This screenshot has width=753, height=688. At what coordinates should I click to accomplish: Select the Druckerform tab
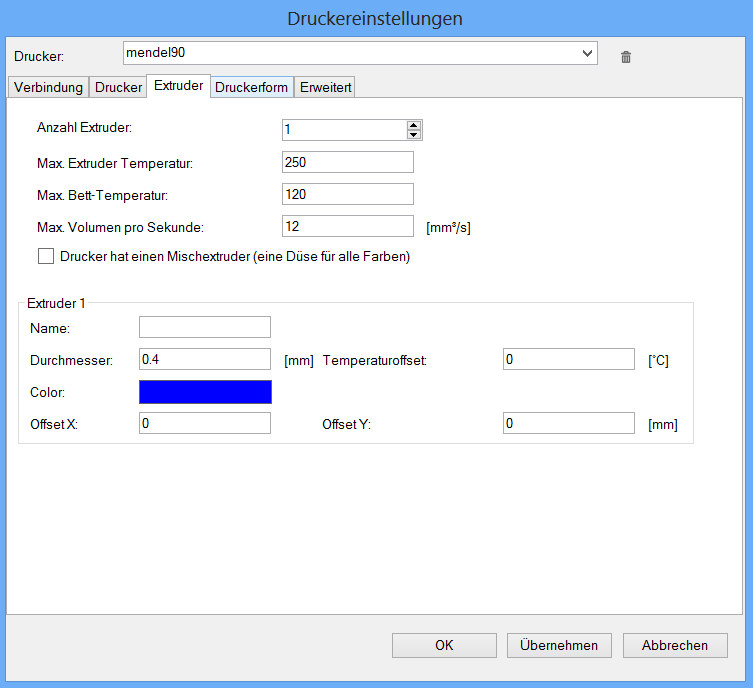pos(251,87)
